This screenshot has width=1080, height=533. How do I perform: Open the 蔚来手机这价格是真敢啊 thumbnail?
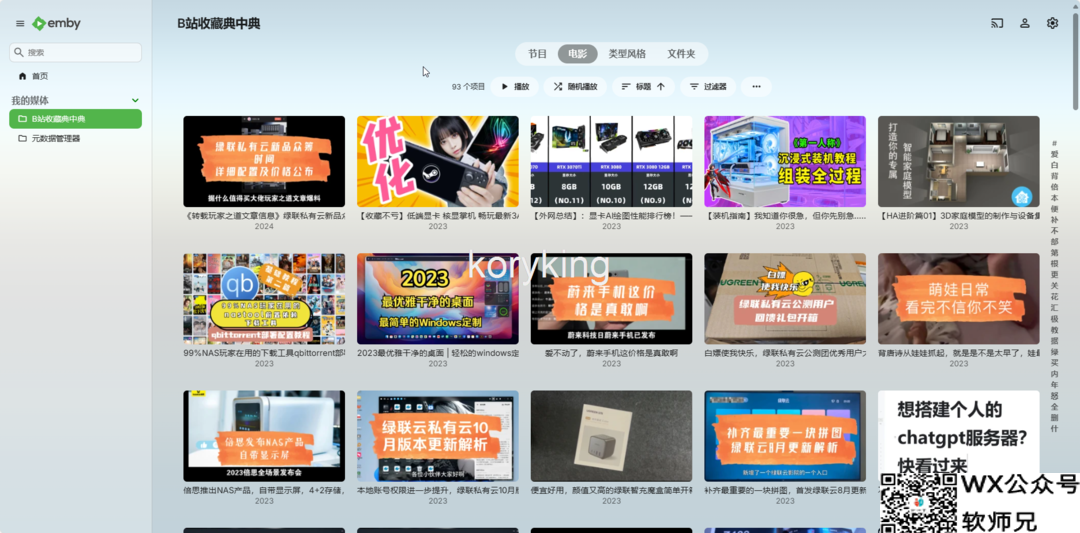coord(611,299)
